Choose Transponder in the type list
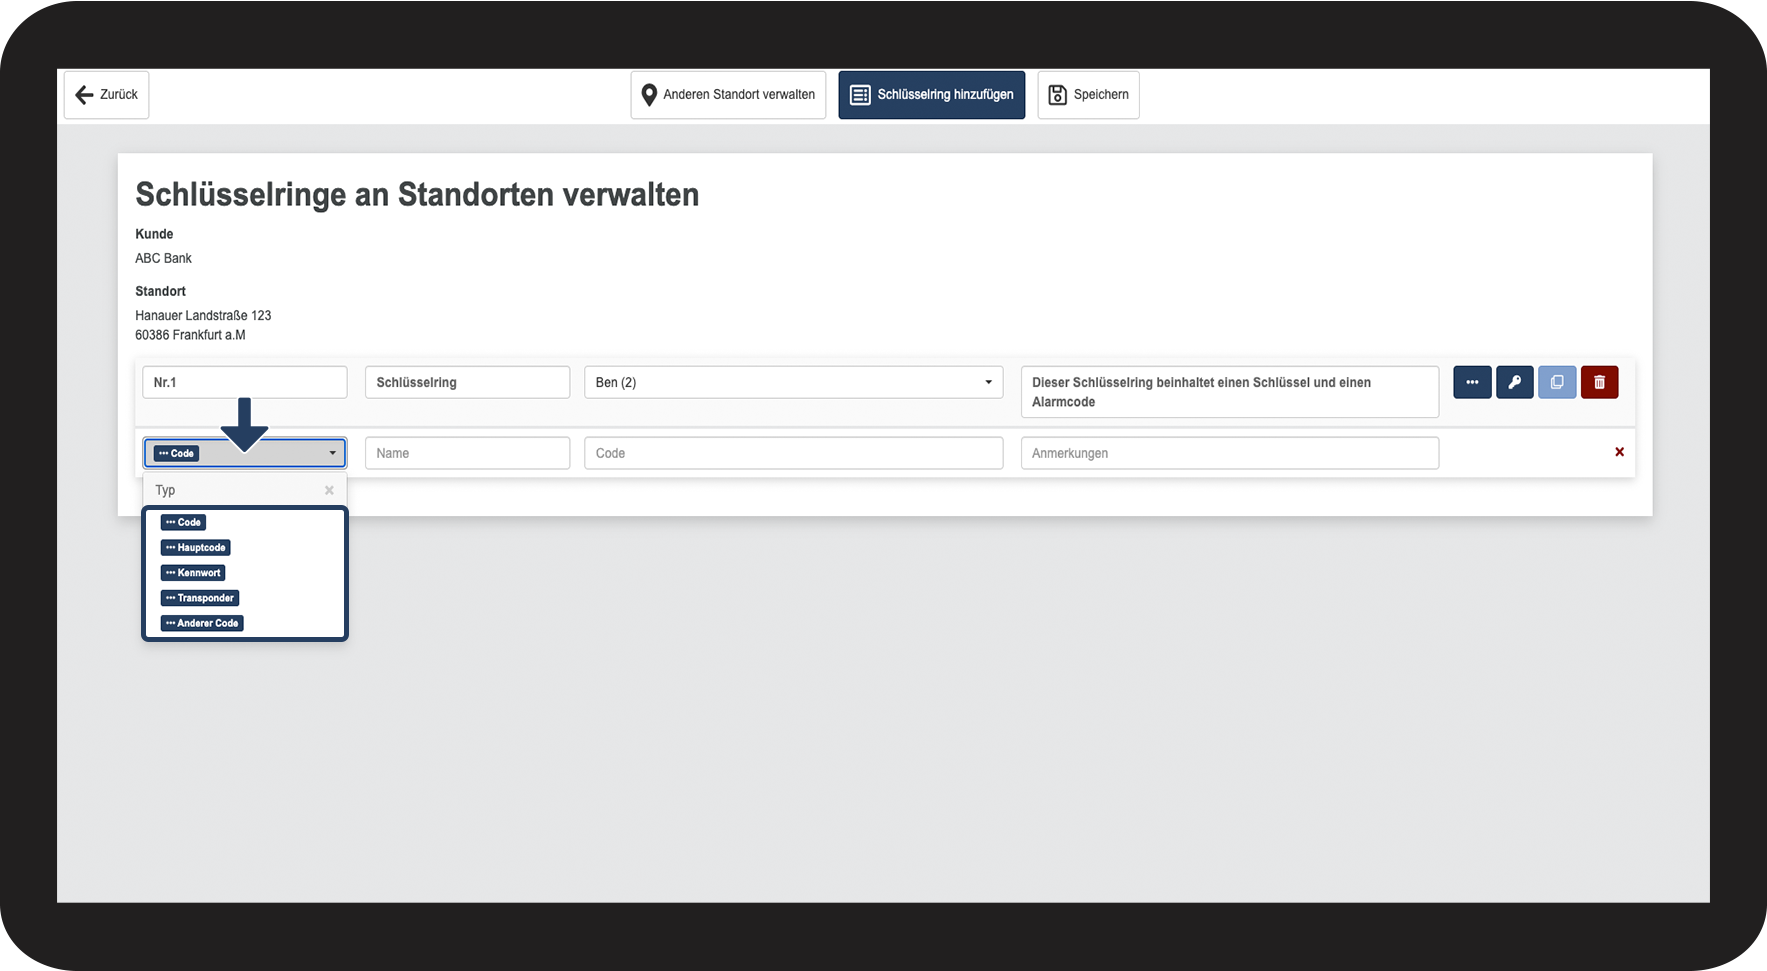 [x=200, y=597]
